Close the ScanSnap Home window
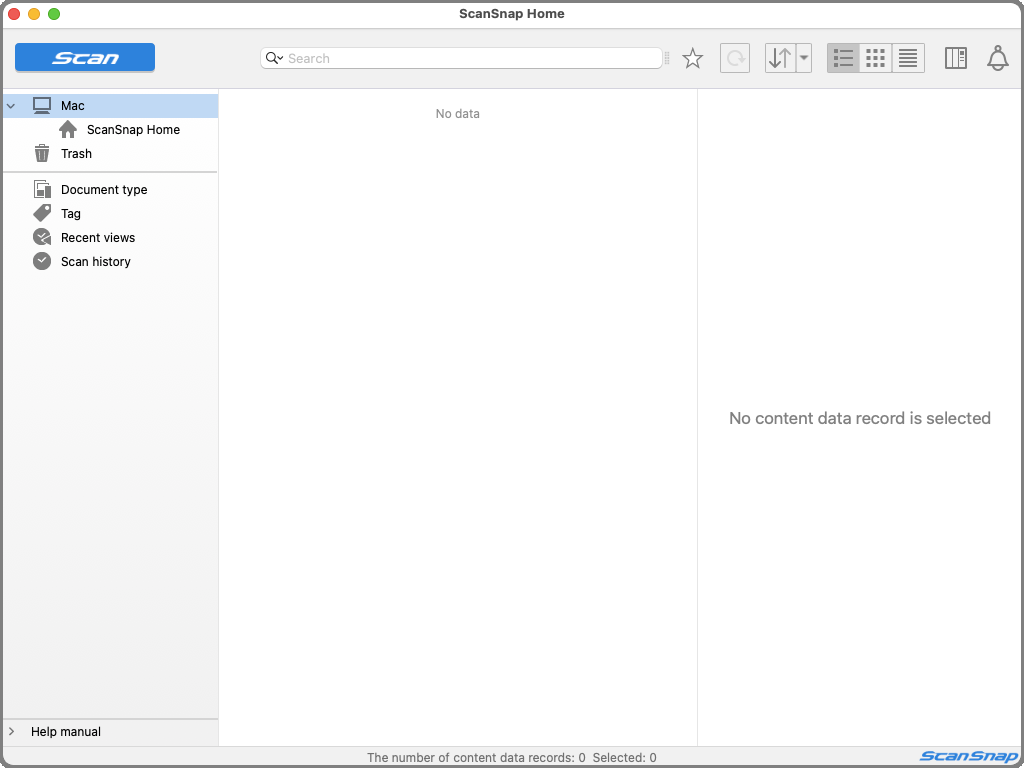Image resolution: width=1024 pixels, height=768 pixels. point(14,14)
